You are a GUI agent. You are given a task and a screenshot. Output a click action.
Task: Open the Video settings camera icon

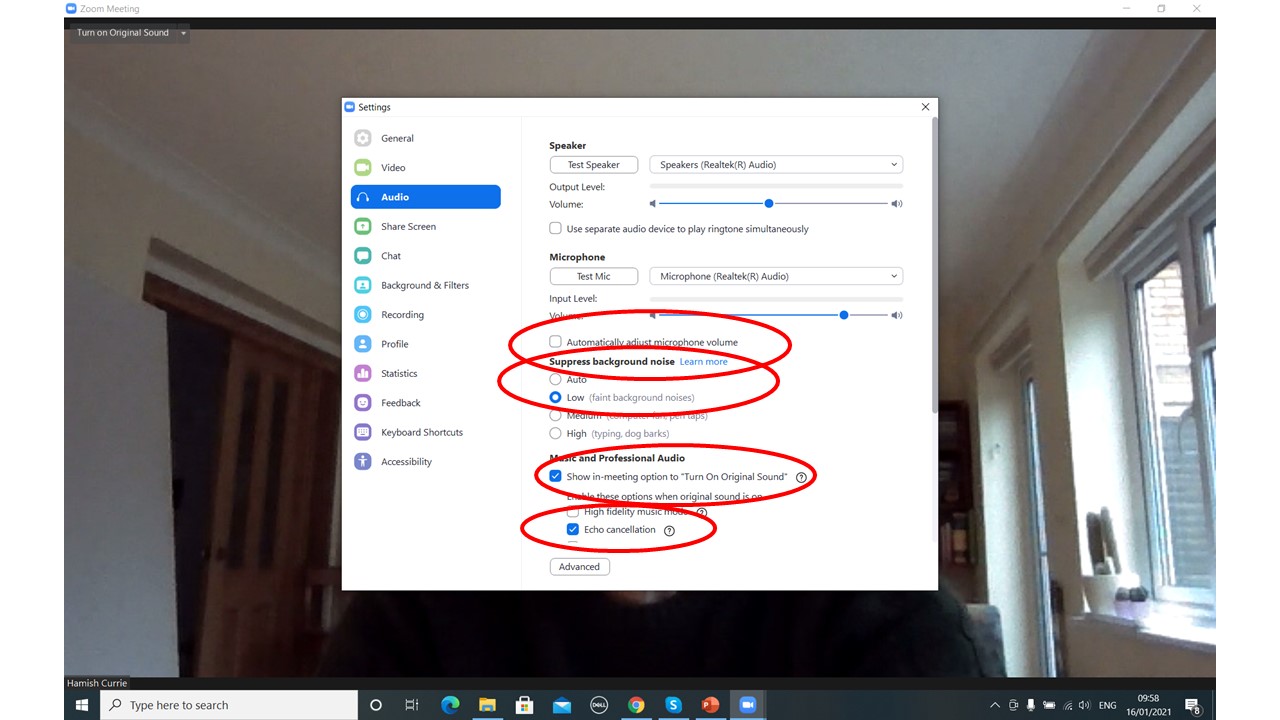363,167
